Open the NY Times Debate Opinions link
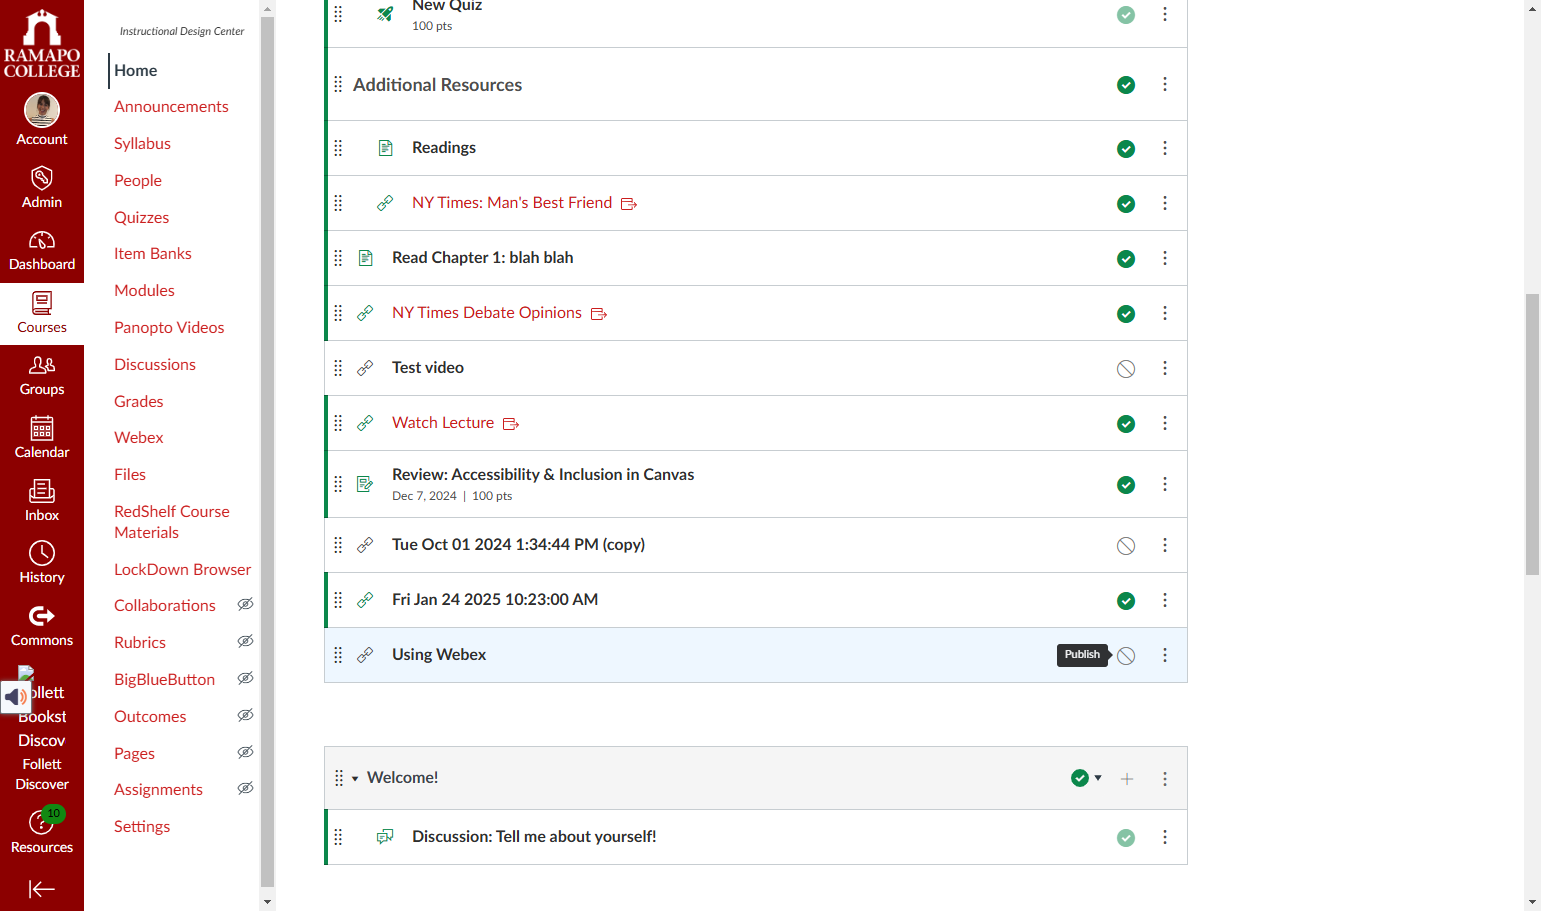Screen dimensions: 1541x911 (487, 312)
